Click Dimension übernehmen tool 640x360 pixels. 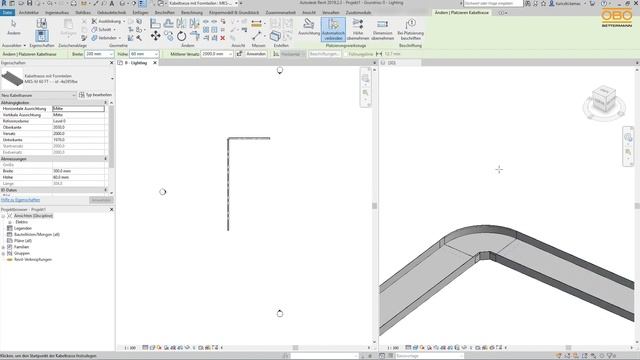(382, 29)
